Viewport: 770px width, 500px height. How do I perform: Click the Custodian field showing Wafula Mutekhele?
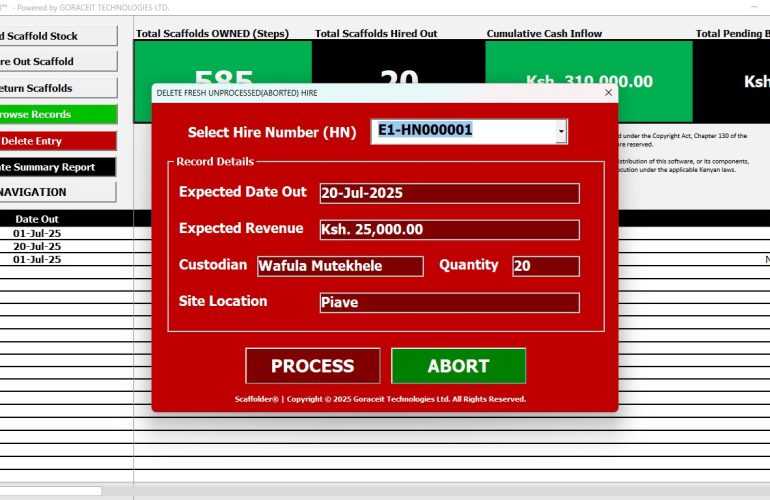point(340,266)
